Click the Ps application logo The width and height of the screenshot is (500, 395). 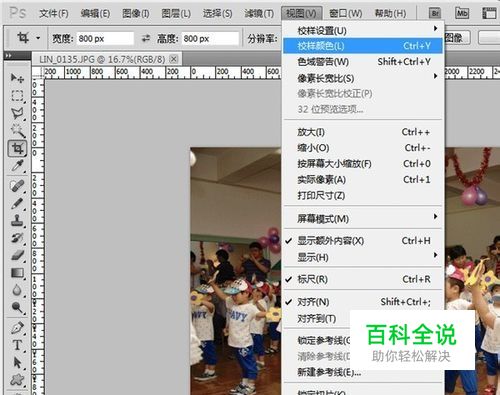pos(17,13)
